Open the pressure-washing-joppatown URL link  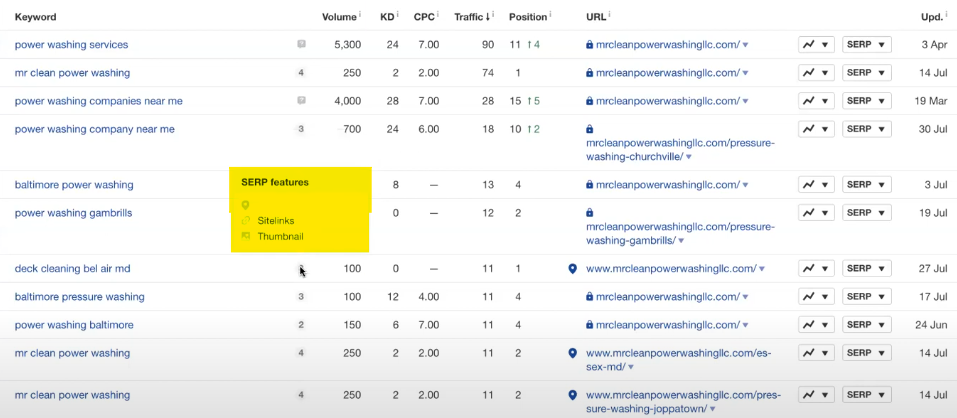[x=683, y=402]
